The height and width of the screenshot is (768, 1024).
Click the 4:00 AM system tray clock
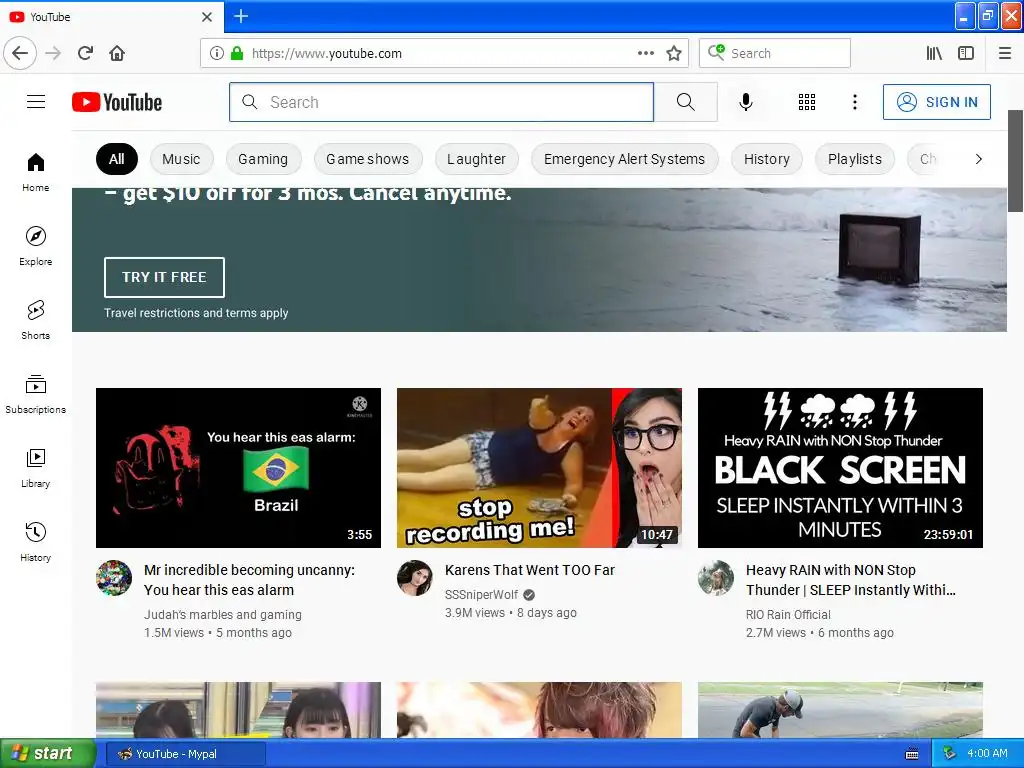(987, 753)
